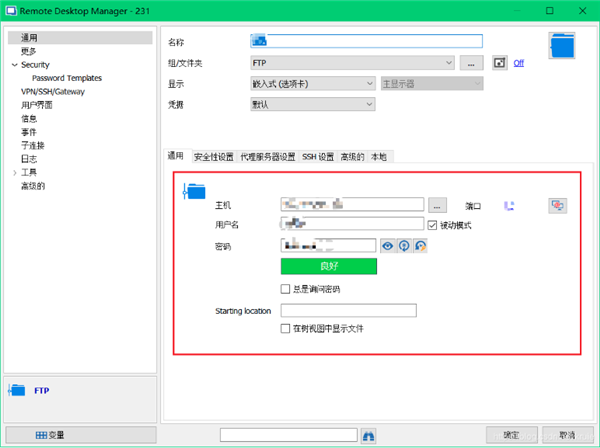This screenshot has width=600, height=448.
Task: Switch to the 本地 tab
Action: tap(379, 157)
